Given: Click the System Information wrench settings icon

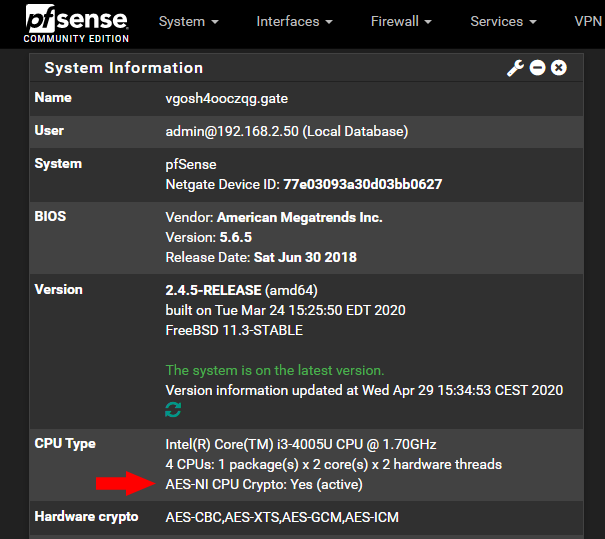Looking at the screenshot, I should tap(515, 68).
